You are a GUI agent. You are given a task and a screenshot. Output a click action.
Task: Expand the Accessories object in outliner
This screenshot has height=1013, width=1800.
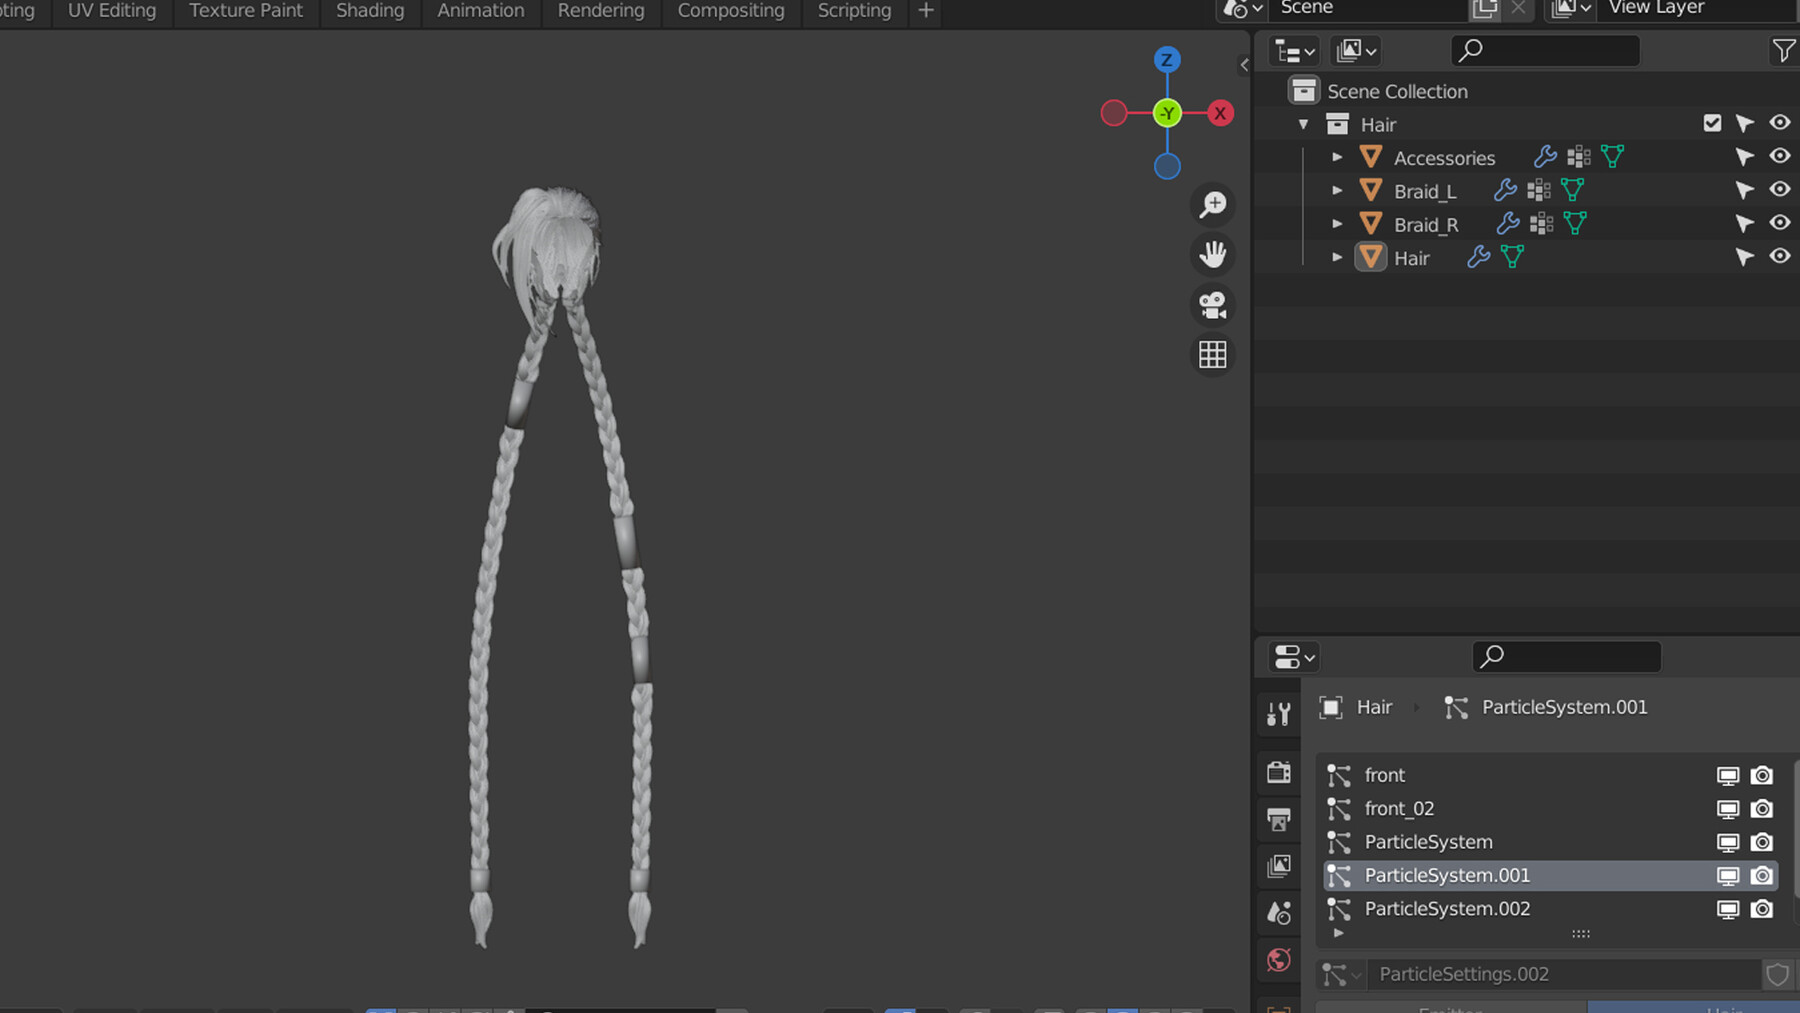(1337, 157)
